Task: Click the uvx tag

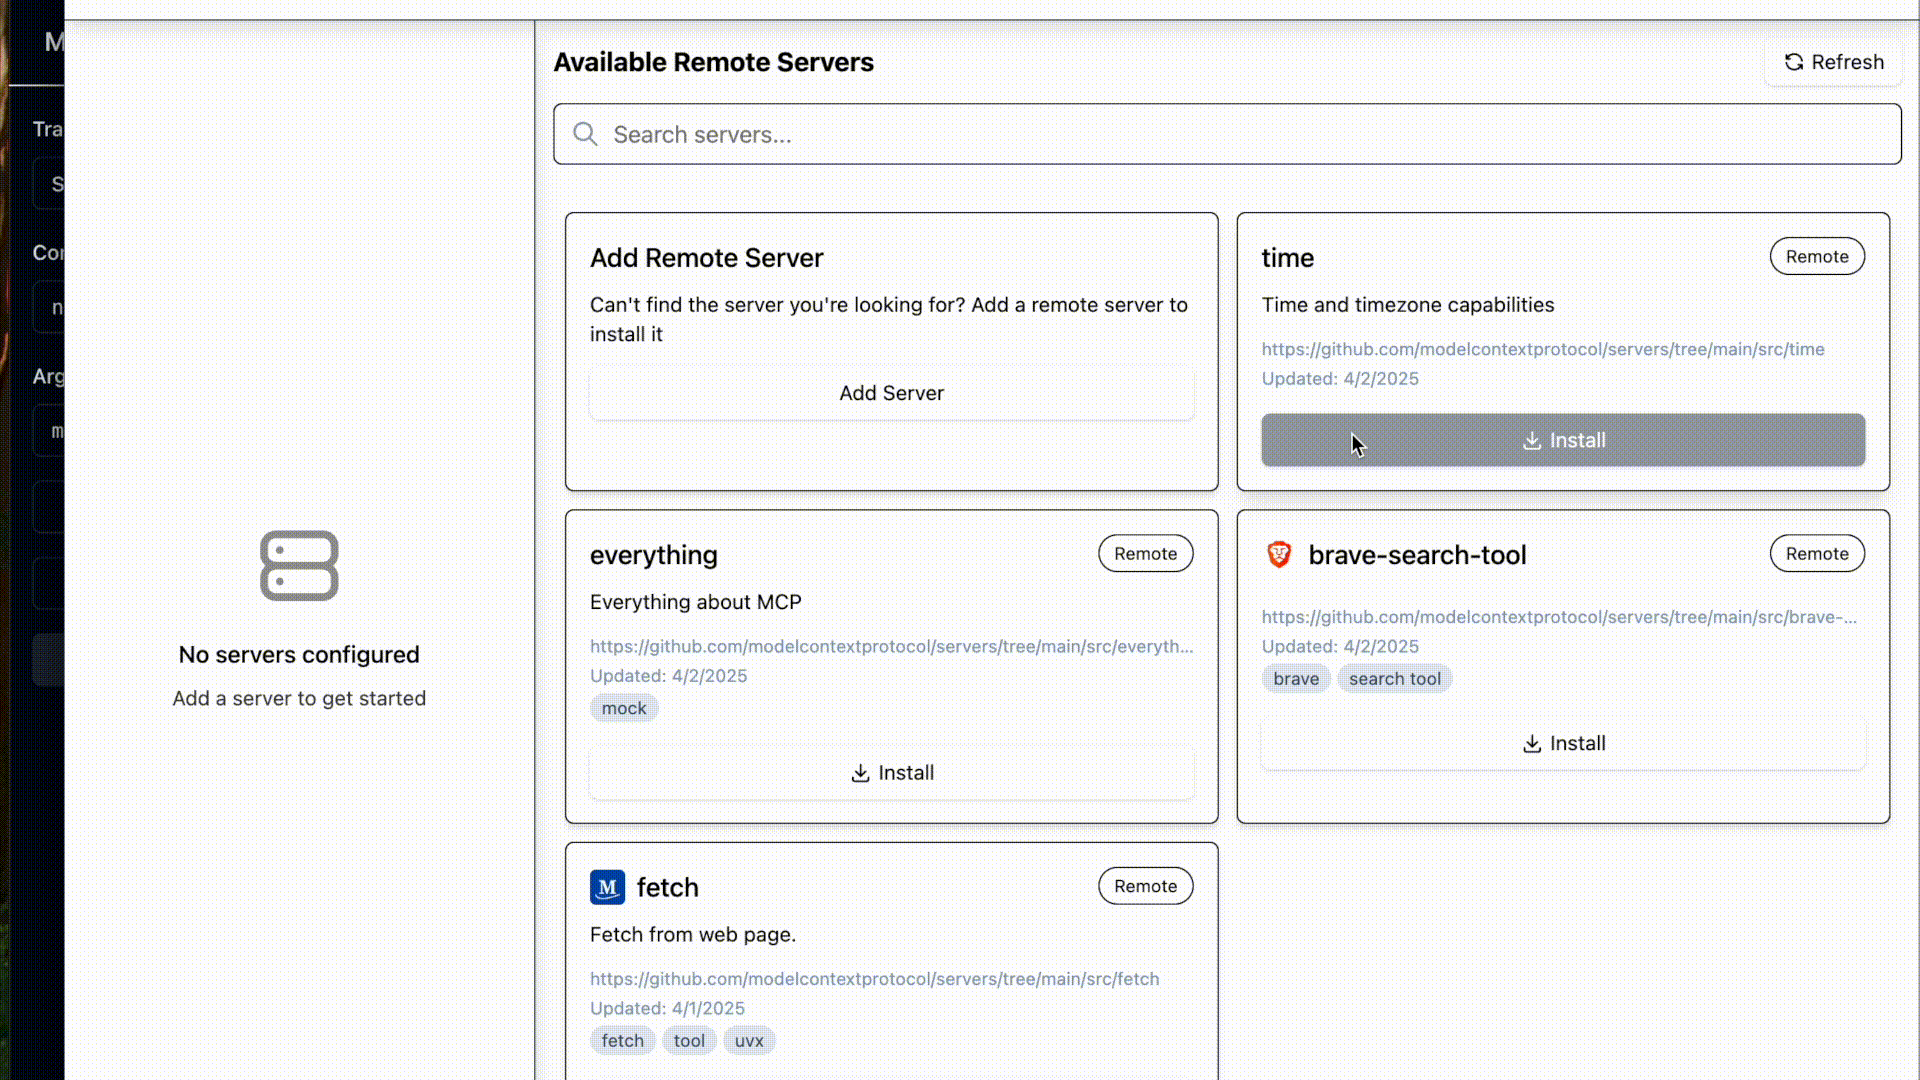Action: click(749, 1041)
